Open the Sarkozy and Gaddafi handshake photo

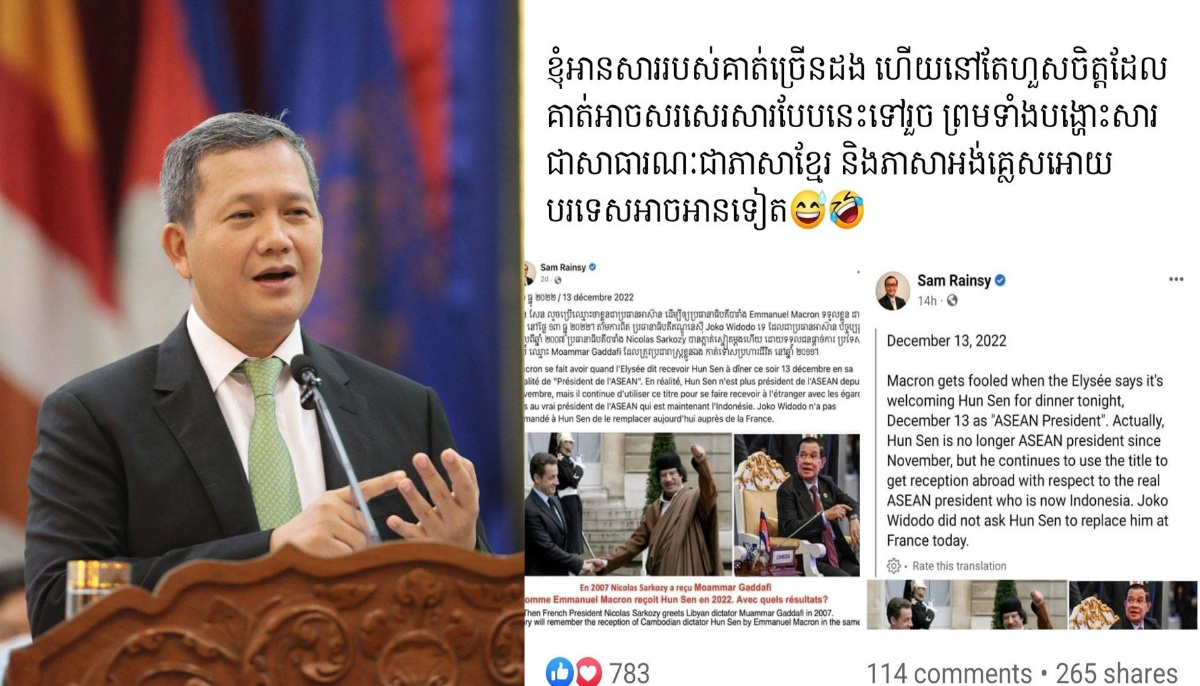point(627,506)
